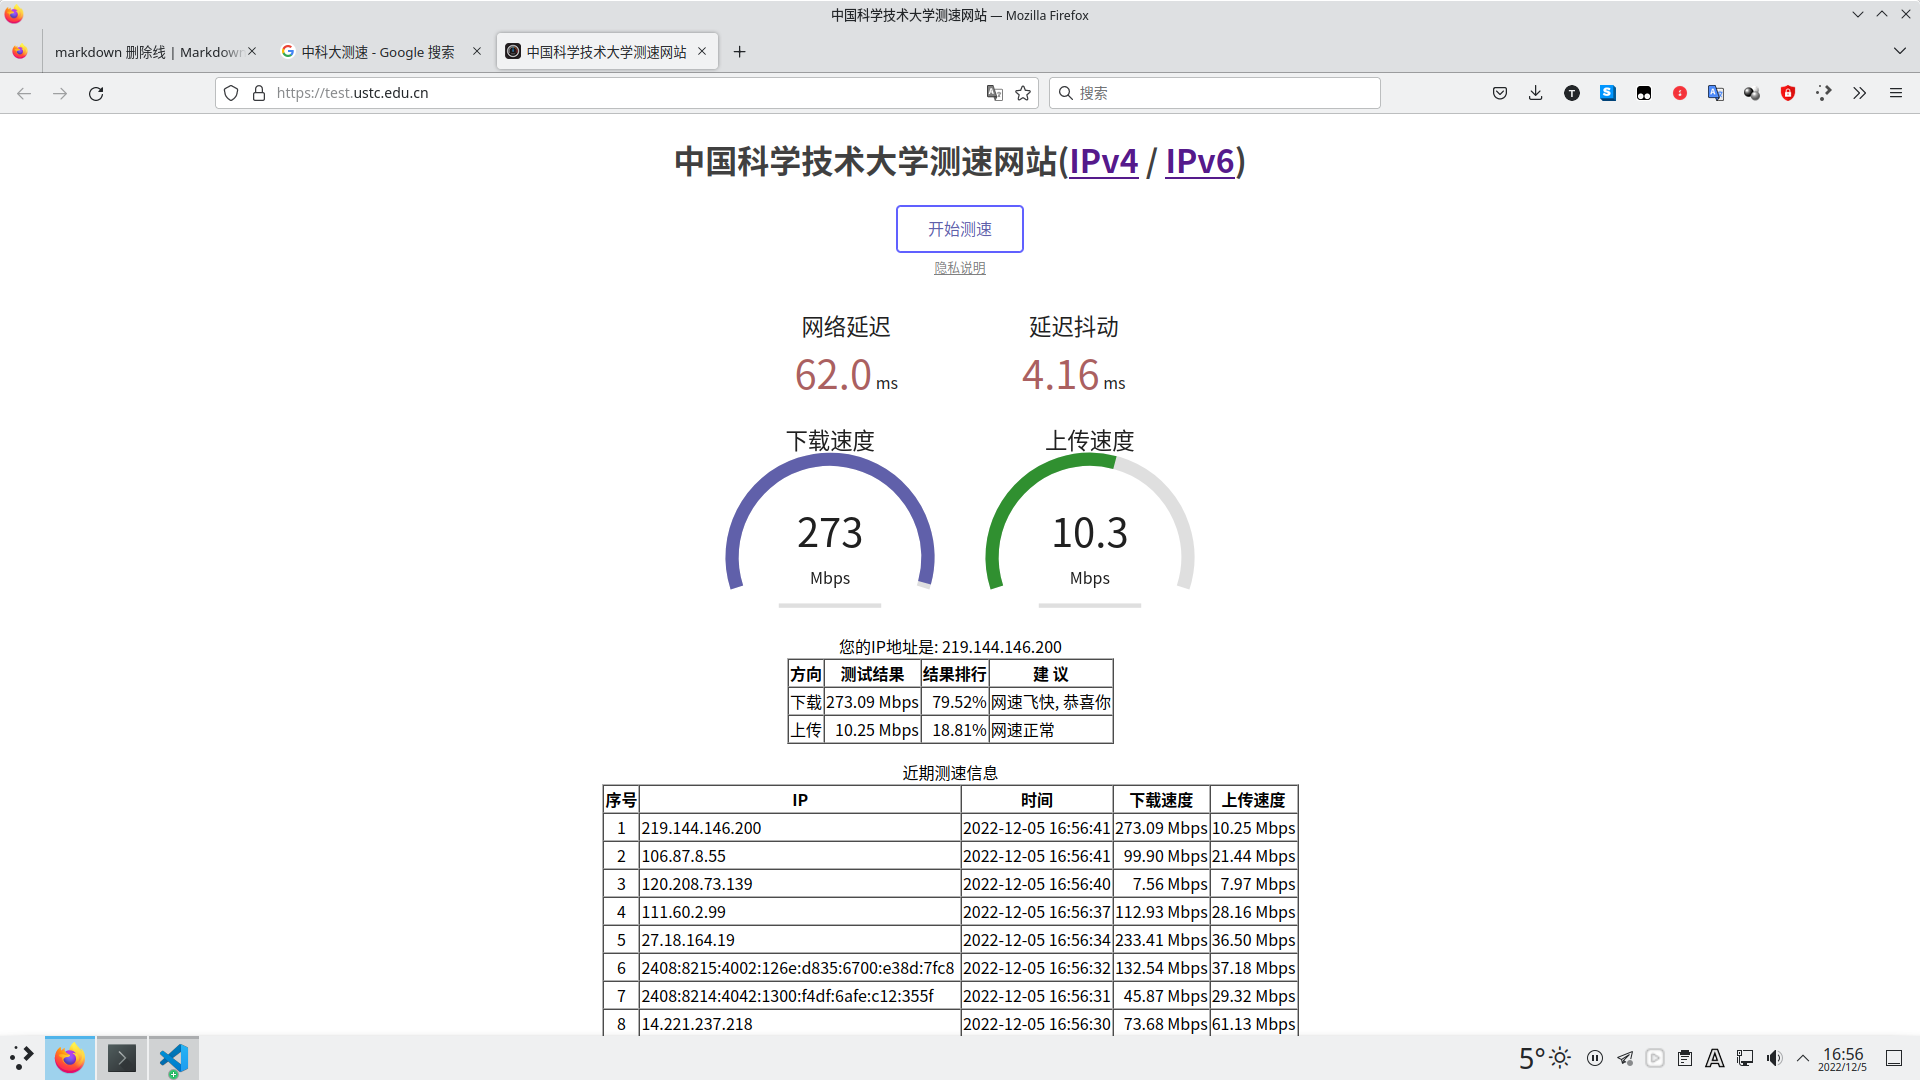Screen dimensions: 1920x1080
Task: Open the weather widget showing 5°
Action: click(1544, 1058)
